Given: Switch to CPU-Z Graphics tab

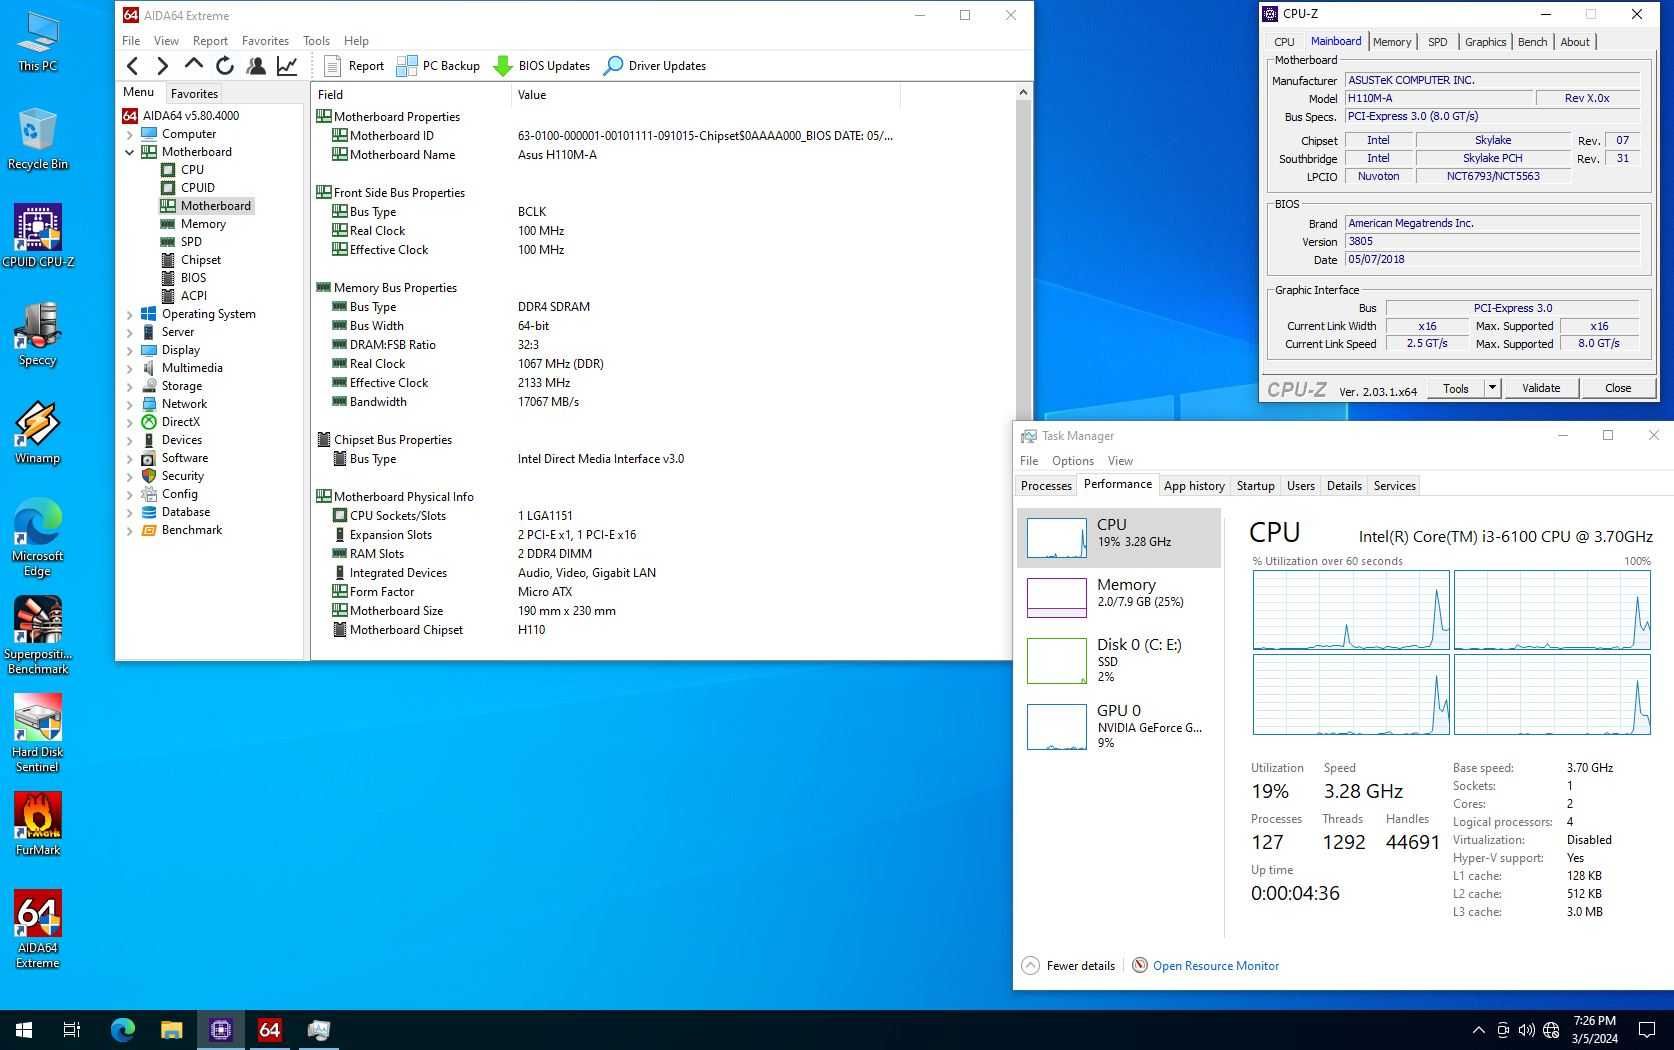Looking at the screenshot, I should coord(1485,42).
